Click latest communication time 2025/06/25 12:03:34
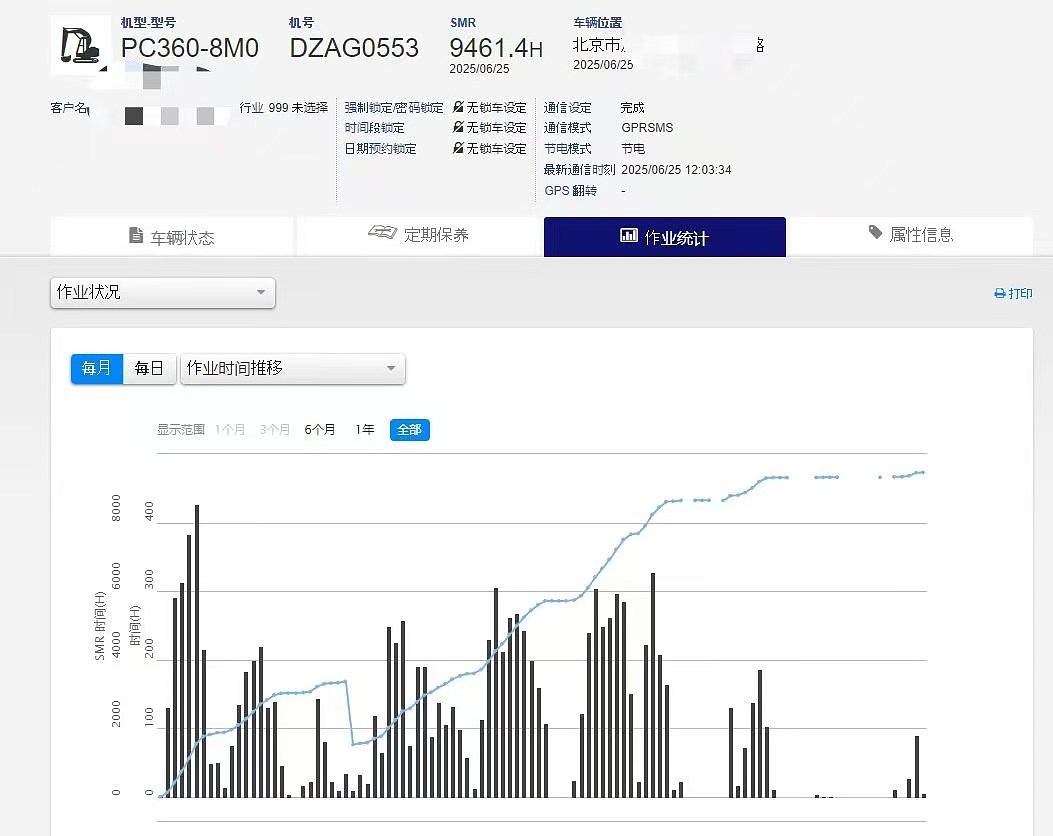Image resolution: width=1053 pixels, height=836 pixels. click(676, 170)
